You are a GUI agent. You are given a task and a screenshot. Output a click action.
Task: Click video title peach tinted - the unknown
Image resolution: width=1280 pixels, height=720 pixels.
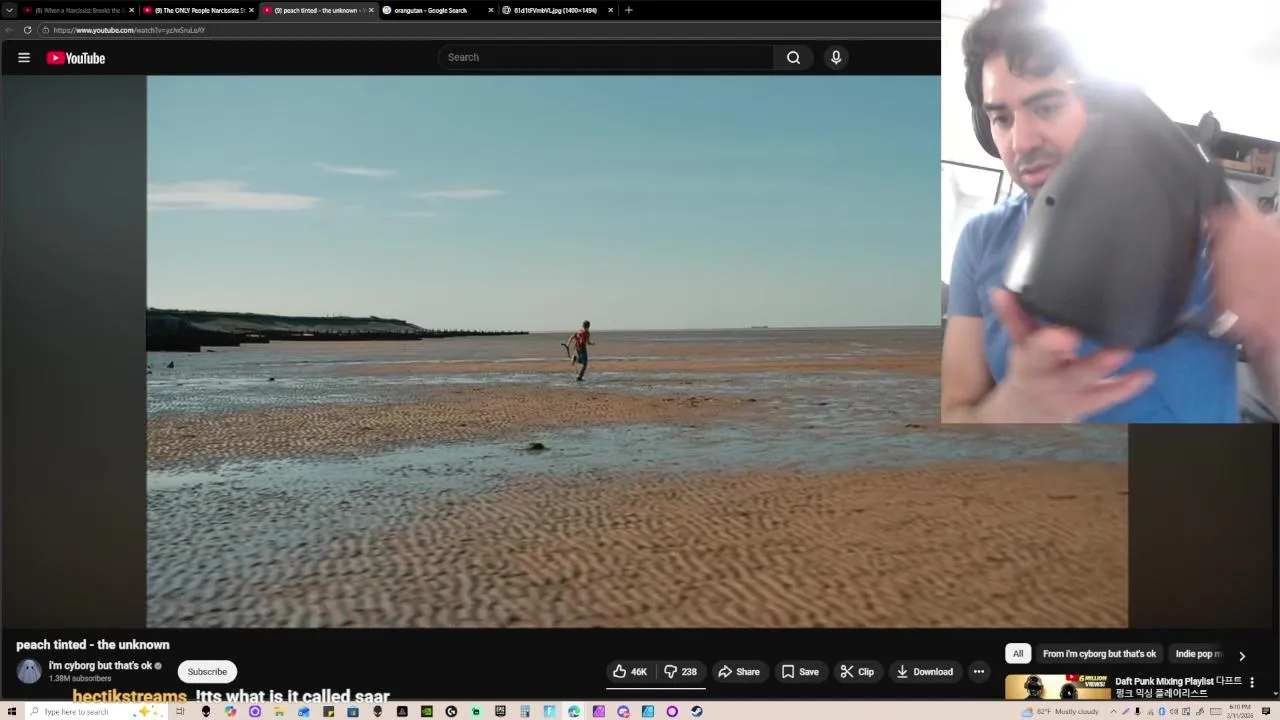coord(93,645)
